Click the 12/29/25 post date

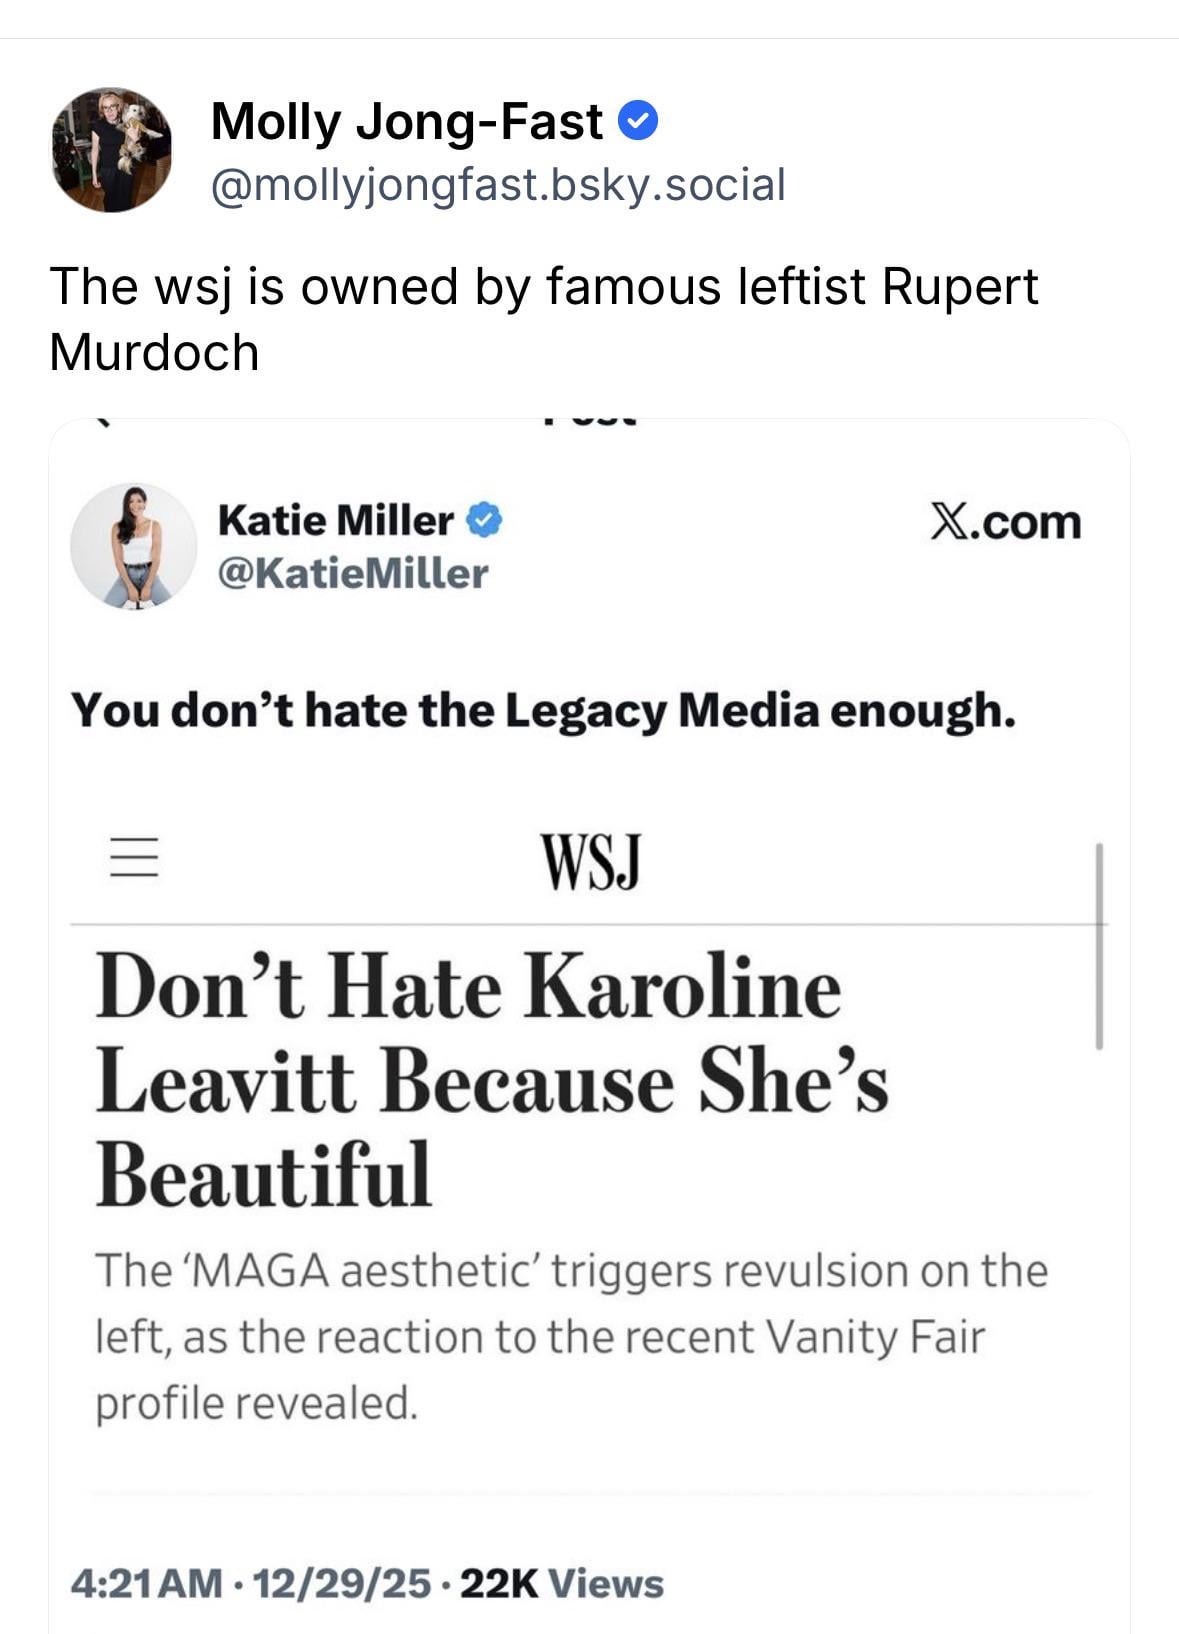(x=342, y=1583)
